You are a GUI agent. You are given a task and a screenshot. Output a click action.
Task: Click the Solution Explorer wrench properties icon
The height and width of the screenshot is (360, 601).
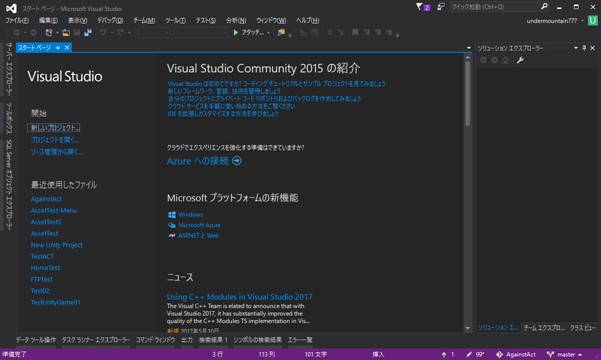(520, 60)
